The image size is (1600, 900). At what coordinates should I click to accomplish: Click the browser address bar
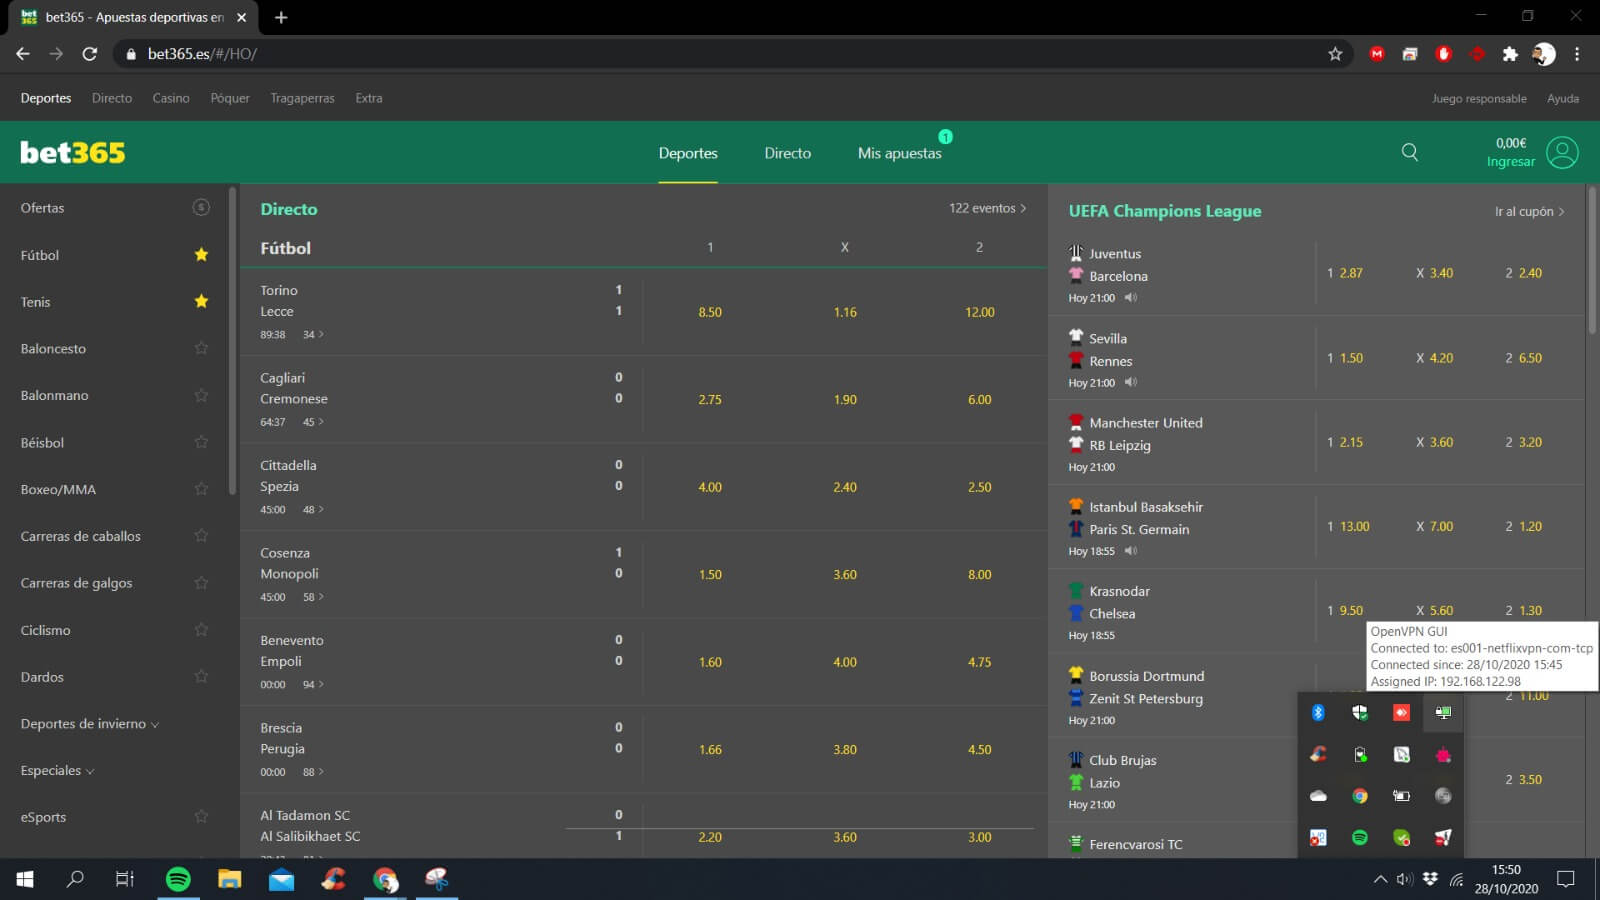point(730,54)
